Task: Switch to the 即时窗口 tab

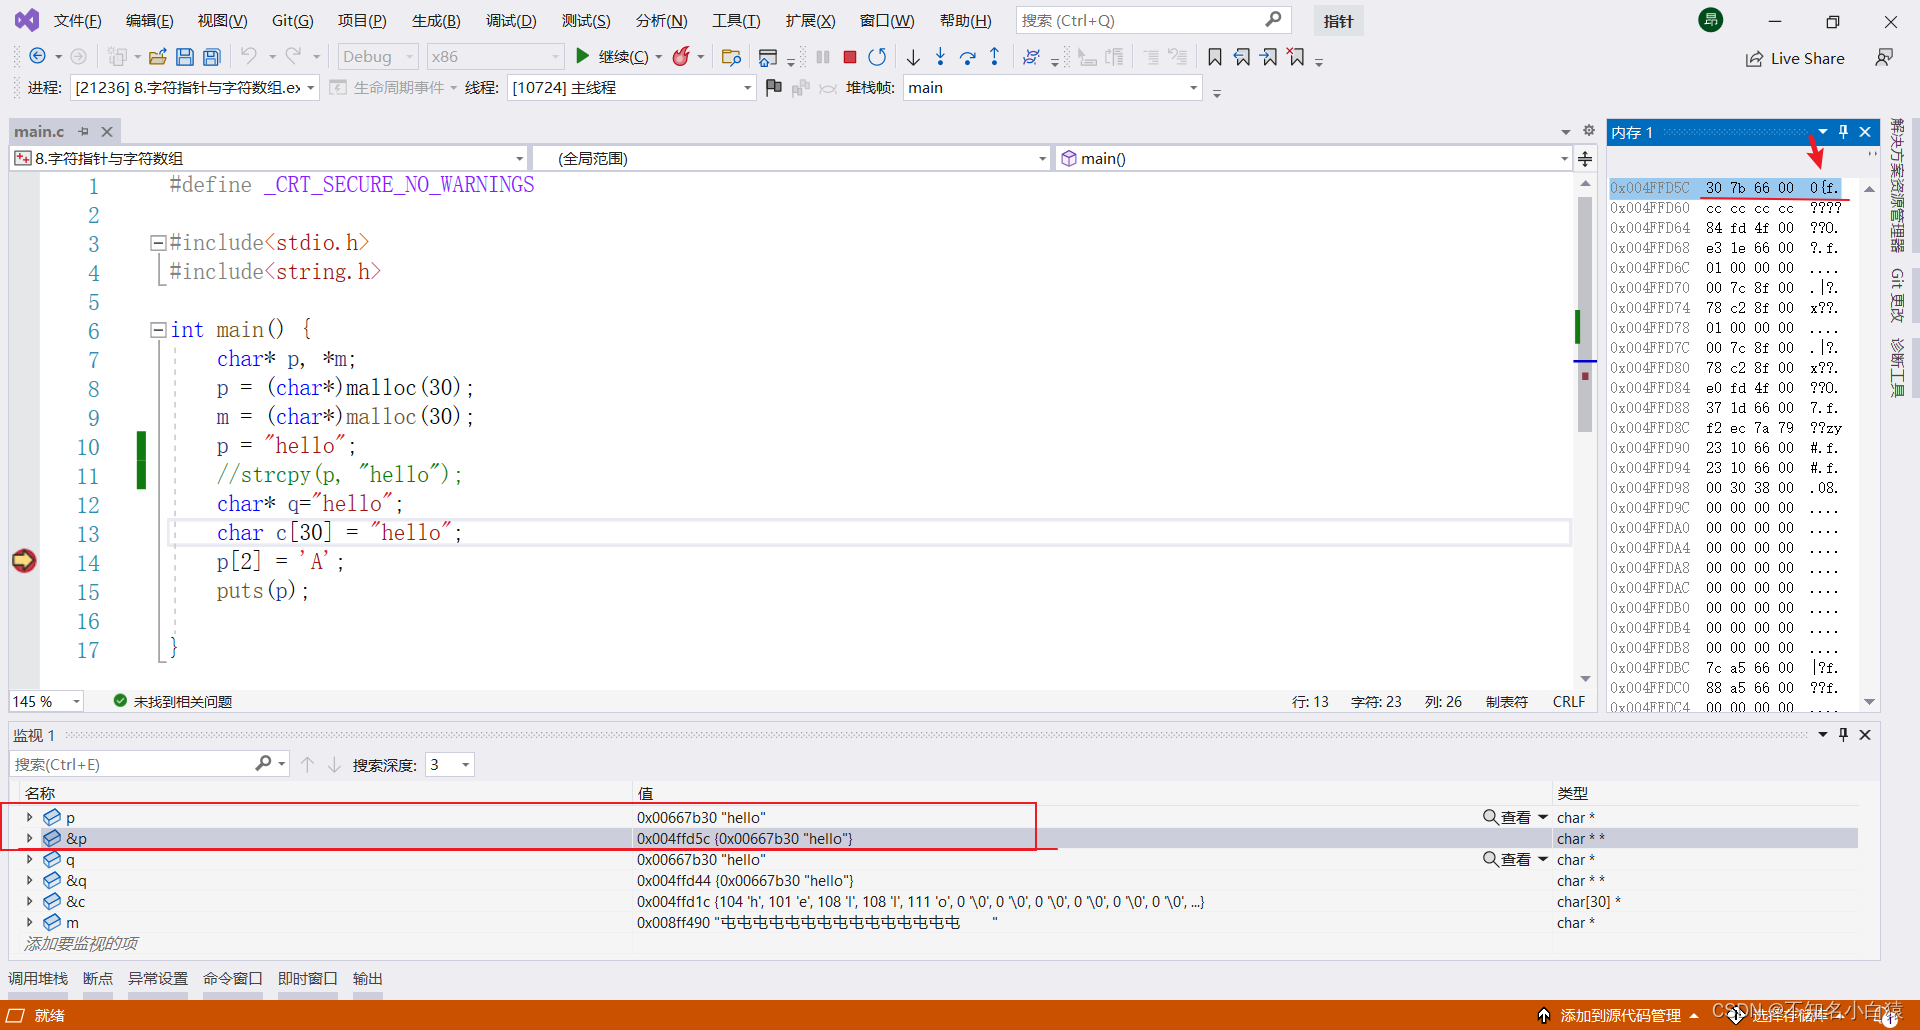Action: point(308,979)
